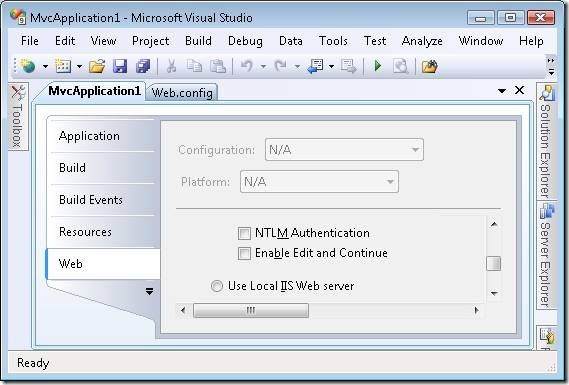Click the Undo arrow icon
The height and width of the screenshot is (385, 569).
(247, 66)
